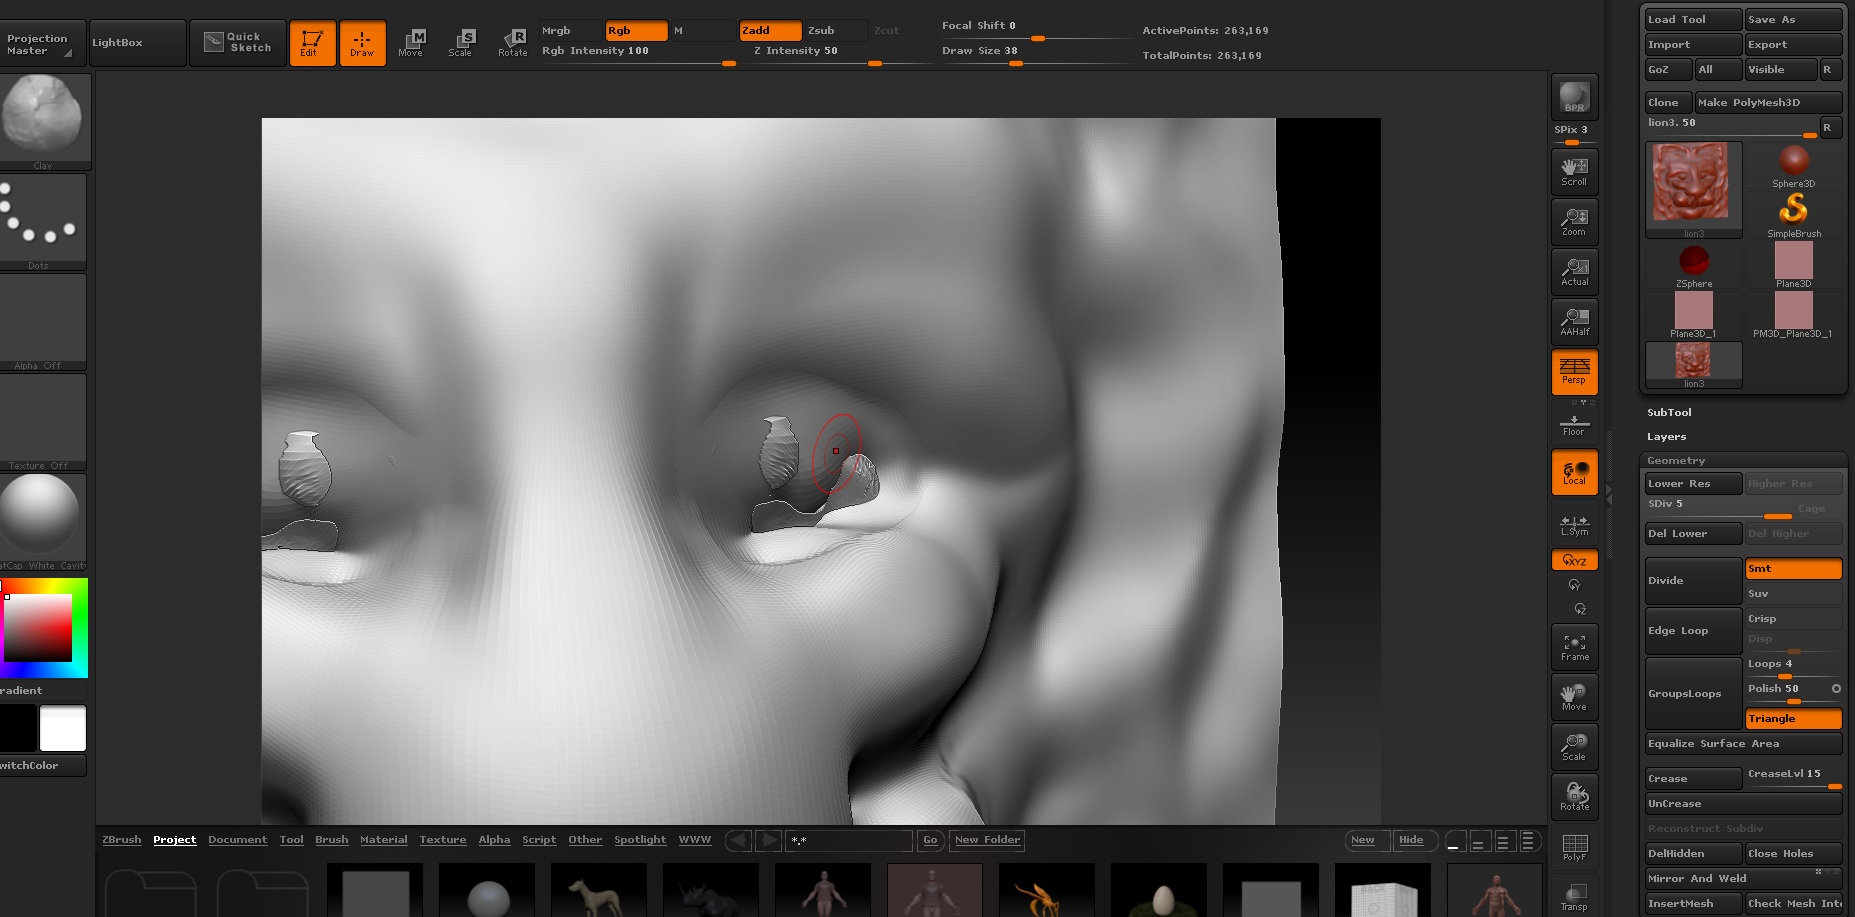Click the Scroll document icon

click(x=1574, y=171)
